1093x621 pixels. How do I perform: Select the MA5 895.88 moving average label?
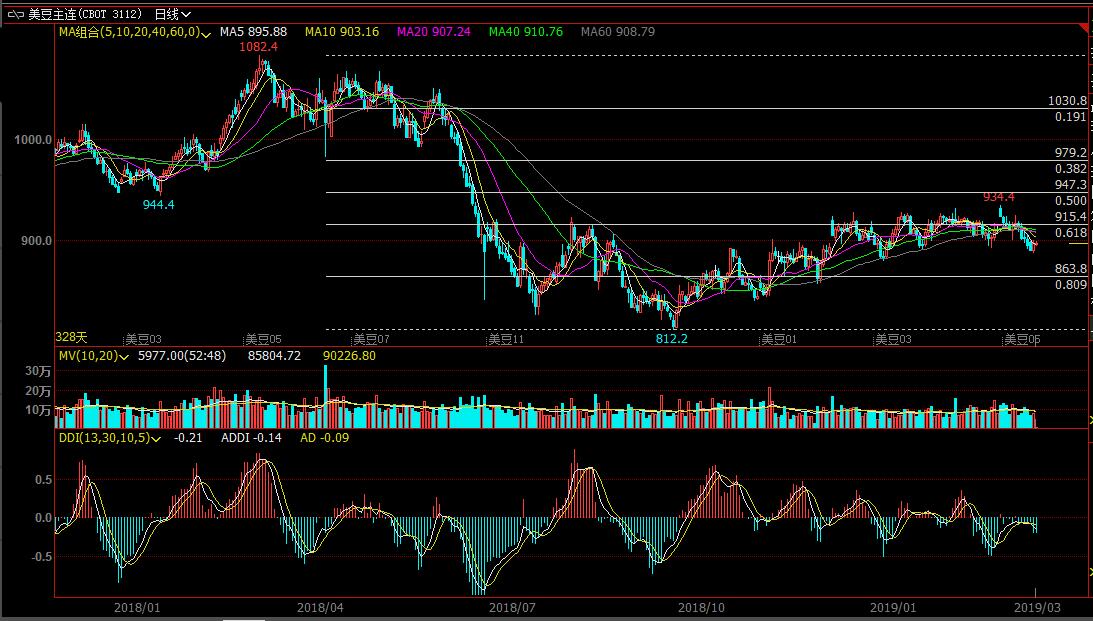253,32
